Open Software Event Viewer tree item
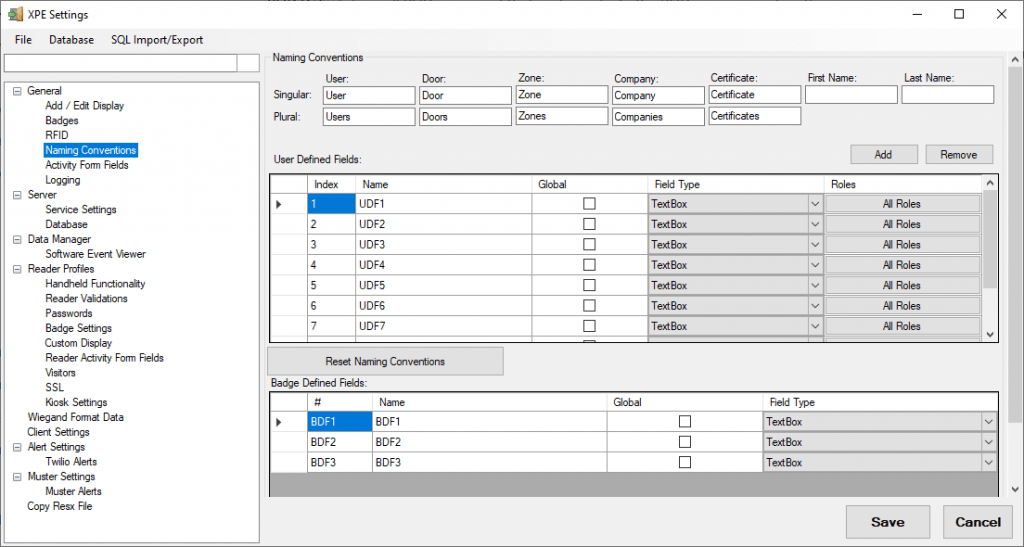 click(95, 254)
